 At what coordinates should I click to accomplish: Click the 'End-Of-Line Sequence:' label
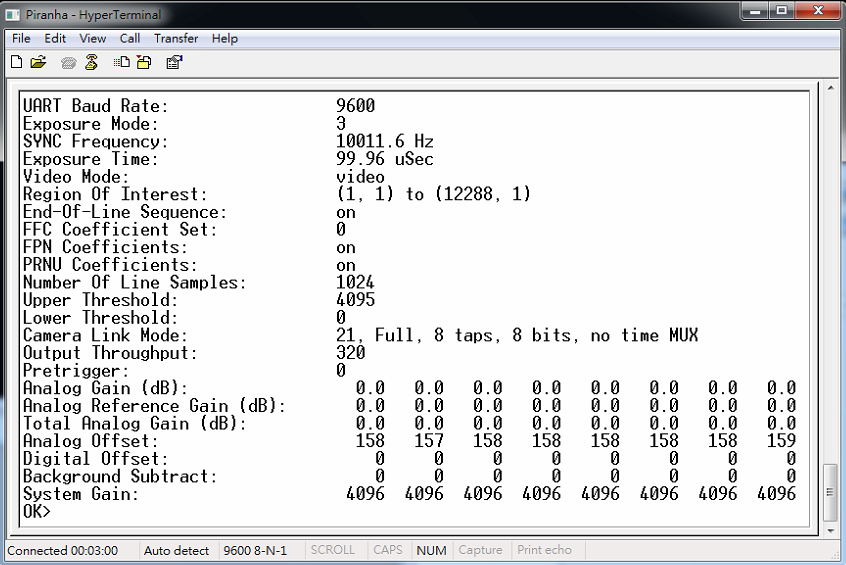125,212
